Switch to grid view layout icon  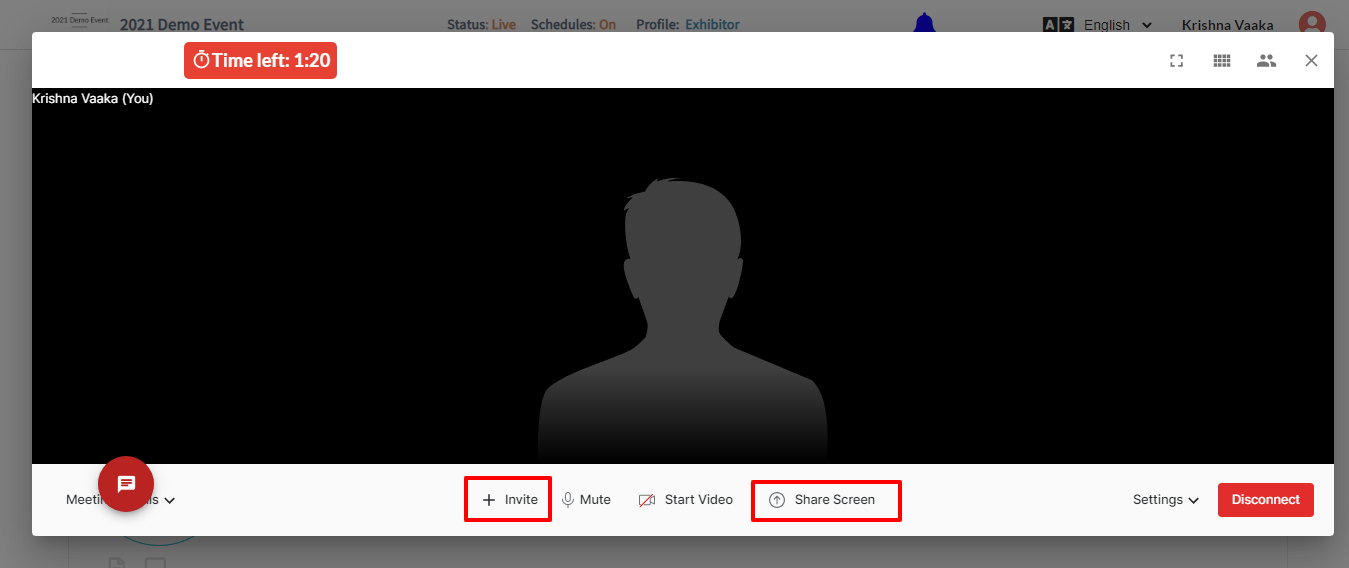pos(1221,60)
